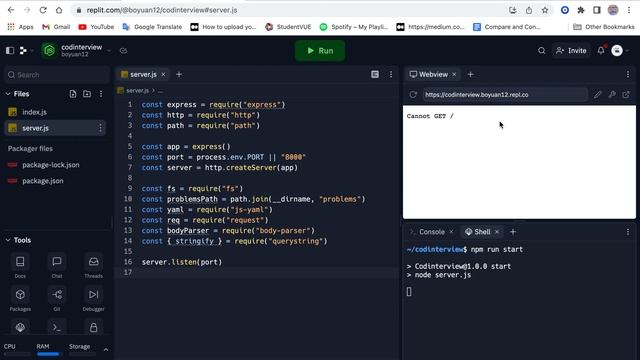Open the Shell pane more options
This screenshot has width=640, height=360.
628,232
